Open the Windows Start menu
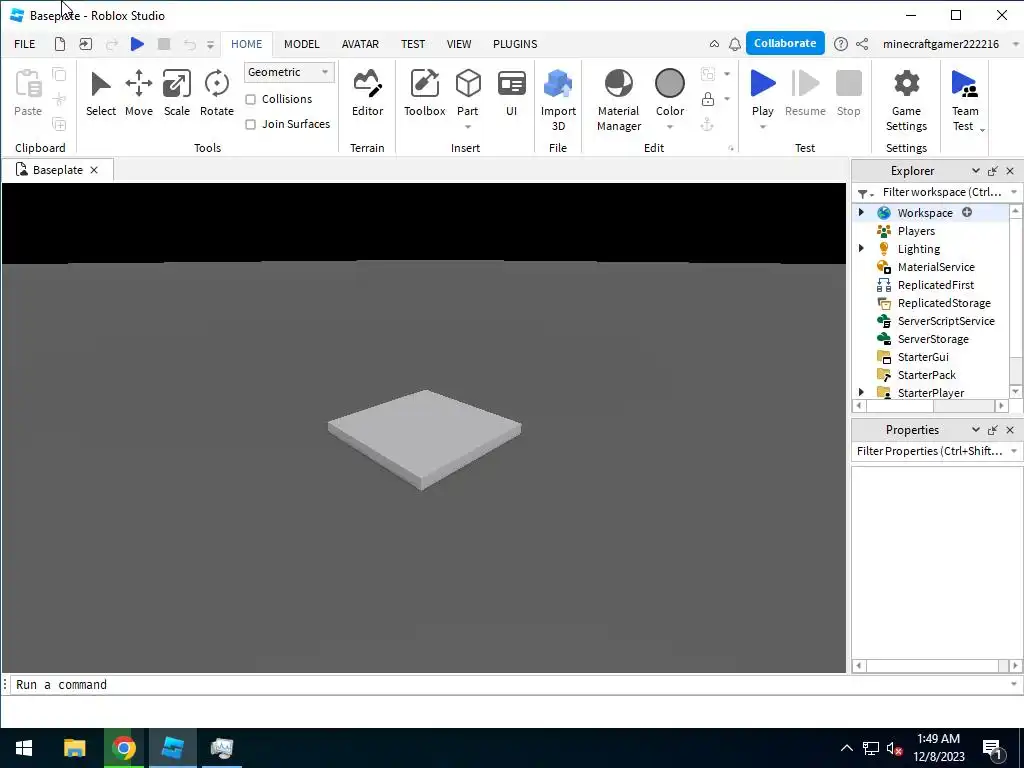This screenshot has height=768, width=1024. click(x=24, y=748)
